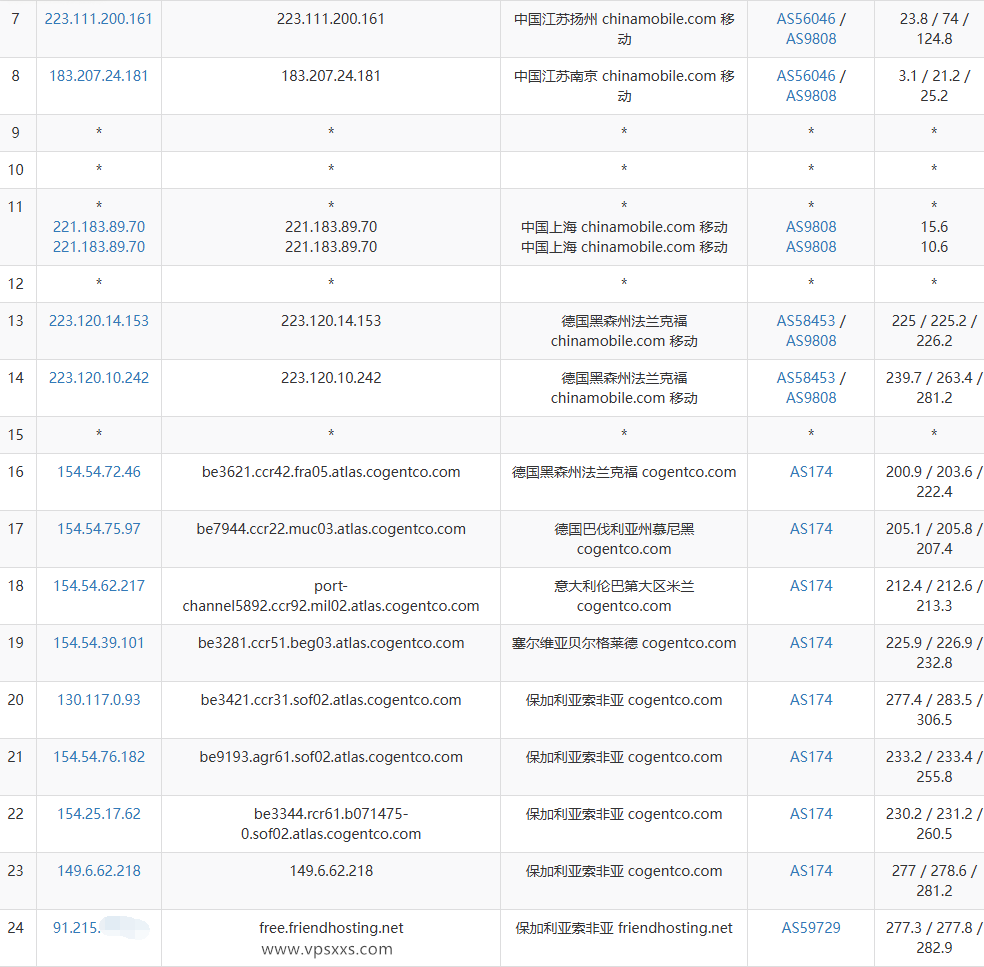Screen dimensions: 984x967
Task: Click AS174 in hop 23 row
Action: coord(811,871)
